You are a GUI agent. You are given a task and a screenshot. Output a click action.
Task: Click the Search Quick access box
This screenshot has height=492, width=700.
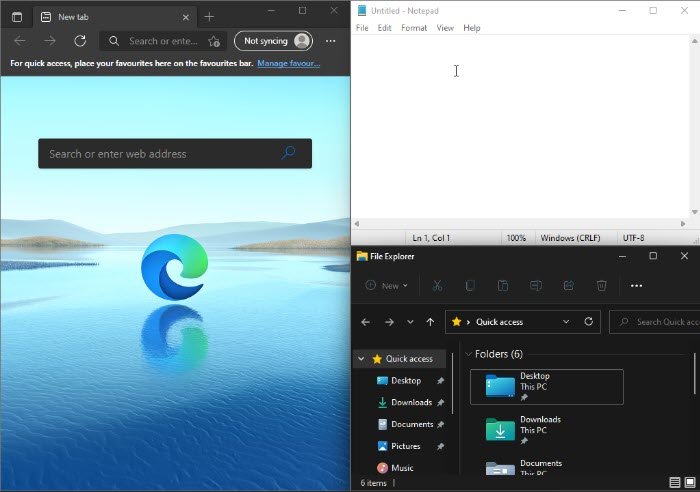(x=654, y=322)
